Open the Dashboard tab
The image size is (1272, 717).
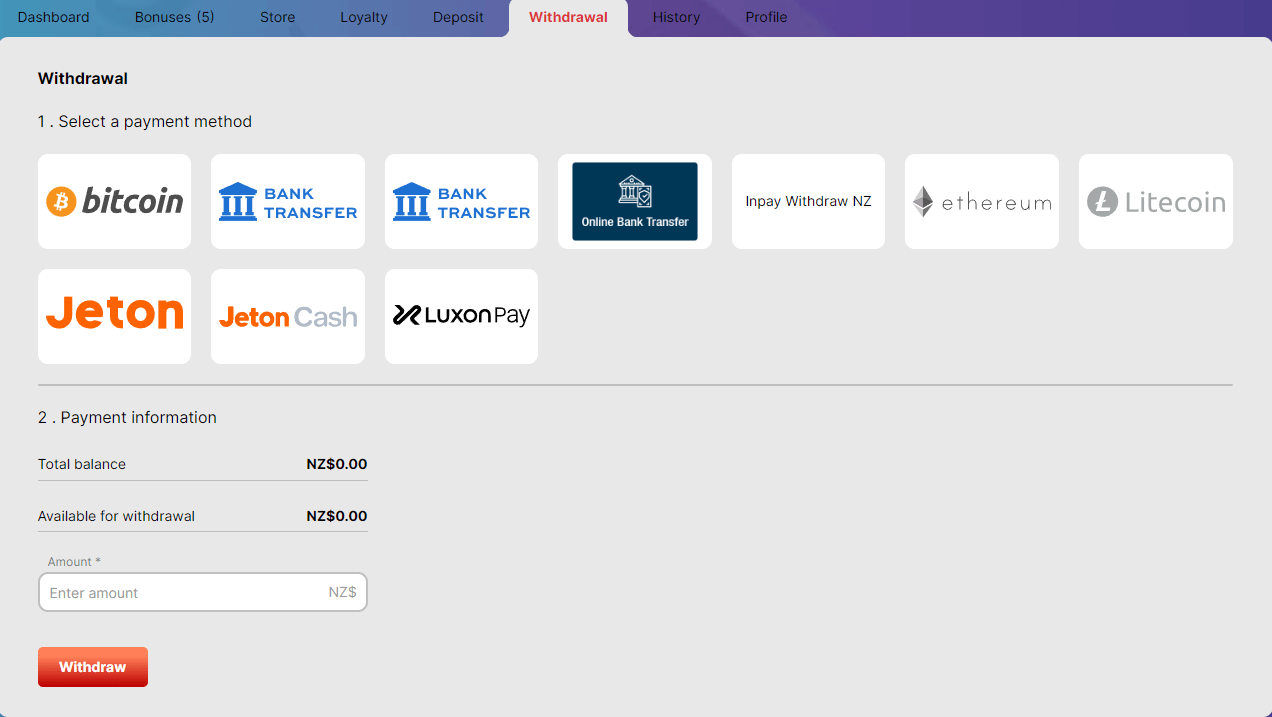coord(54,17)
